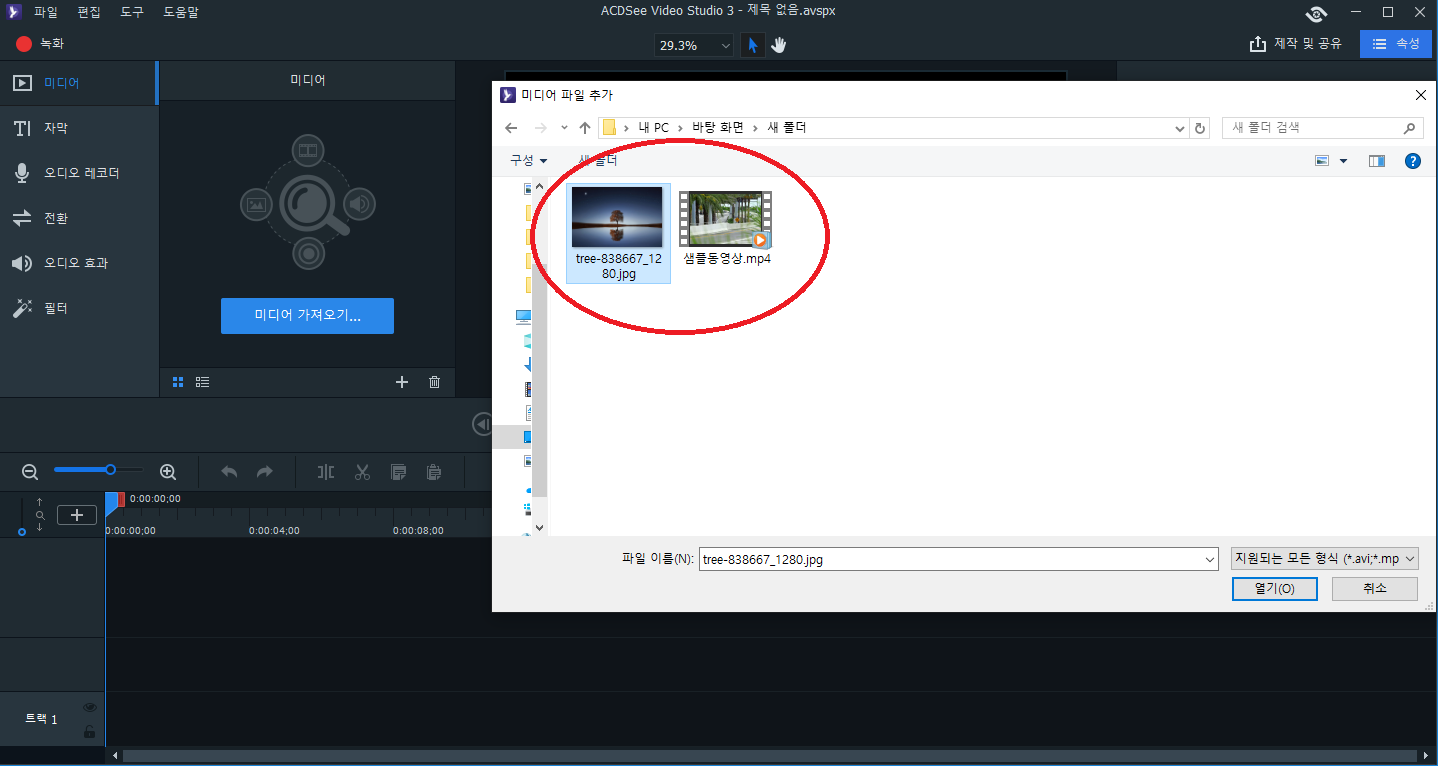Open the 도움말 menu
1438x766 pixels.
tap(182, 12)
